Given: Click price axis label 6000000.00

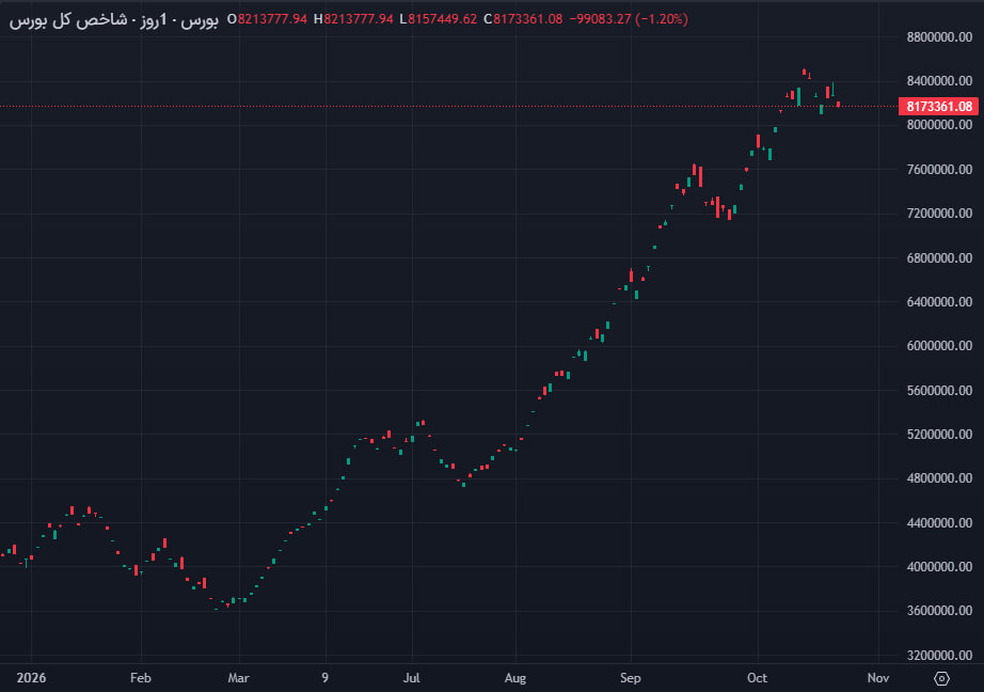Looking at the screenshot, I should coord(939,346).
